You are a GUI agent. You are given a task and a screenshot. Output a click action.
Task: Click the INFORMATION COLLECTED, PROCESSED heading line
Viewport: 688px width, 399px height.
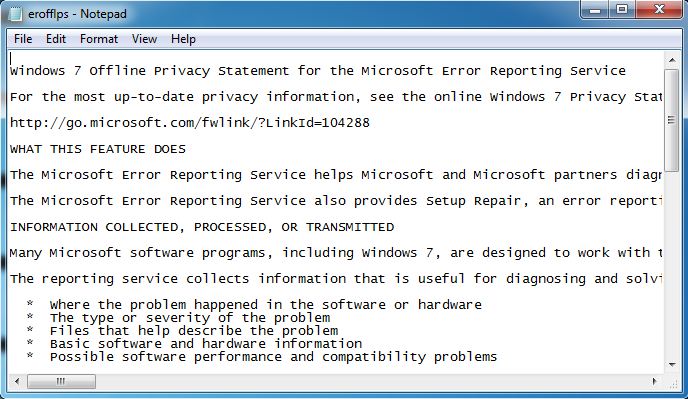pyautogui.click(x=202, y=227)
